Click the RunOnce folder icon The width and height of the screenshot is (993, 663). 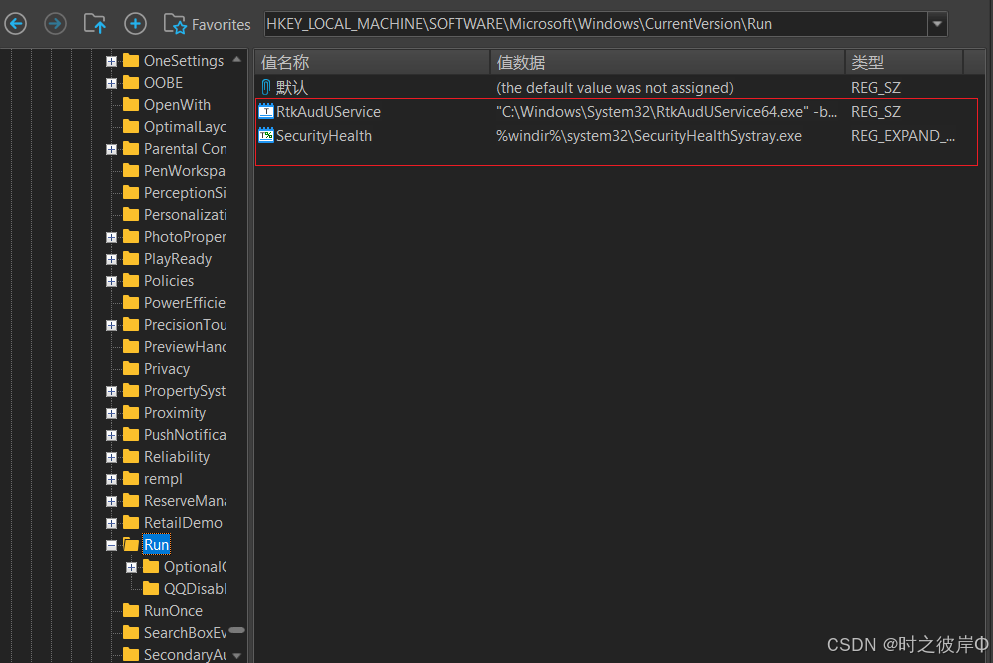131,610
